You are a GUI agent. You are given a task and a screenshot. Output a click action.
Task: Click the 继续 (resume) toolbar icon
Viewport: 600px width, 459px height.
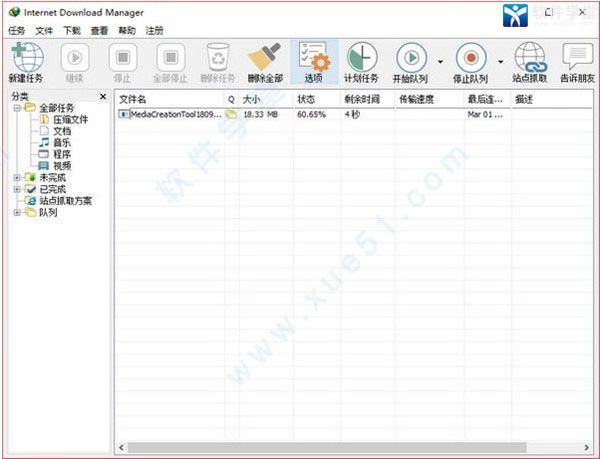click(x=75, y=57)
